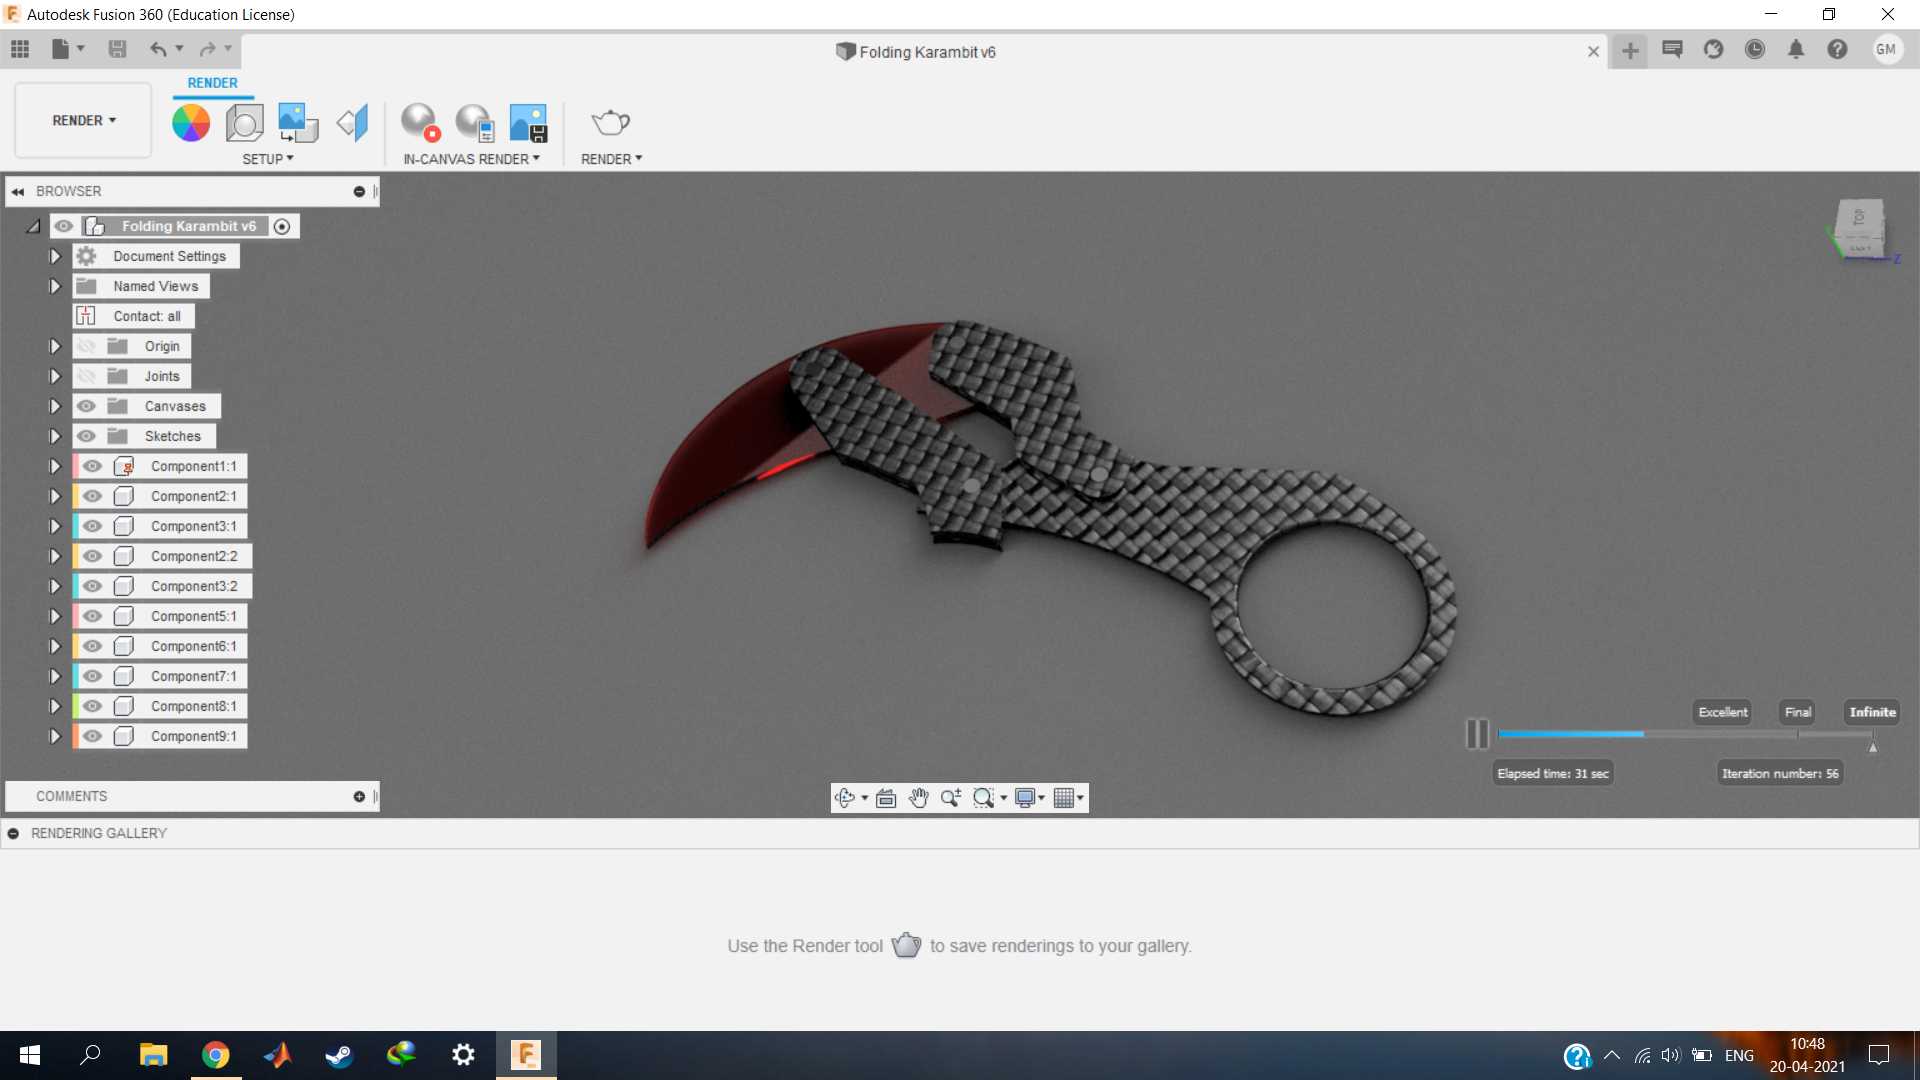Select the Look At tool
This screenshot has width=1920, height=1080.
tap(886, 798)
